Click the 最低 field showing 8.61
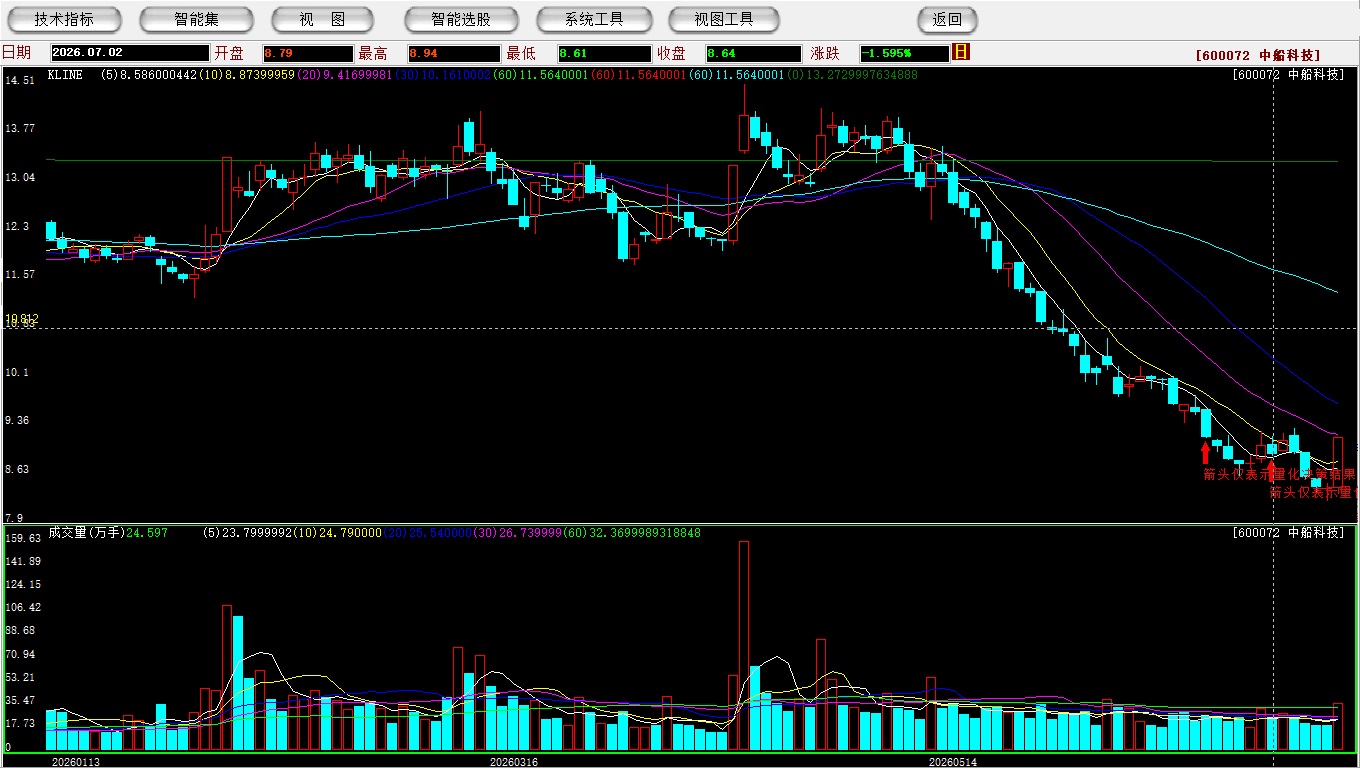The height and width of the screenshot is (768, 1360). point(604,53)
